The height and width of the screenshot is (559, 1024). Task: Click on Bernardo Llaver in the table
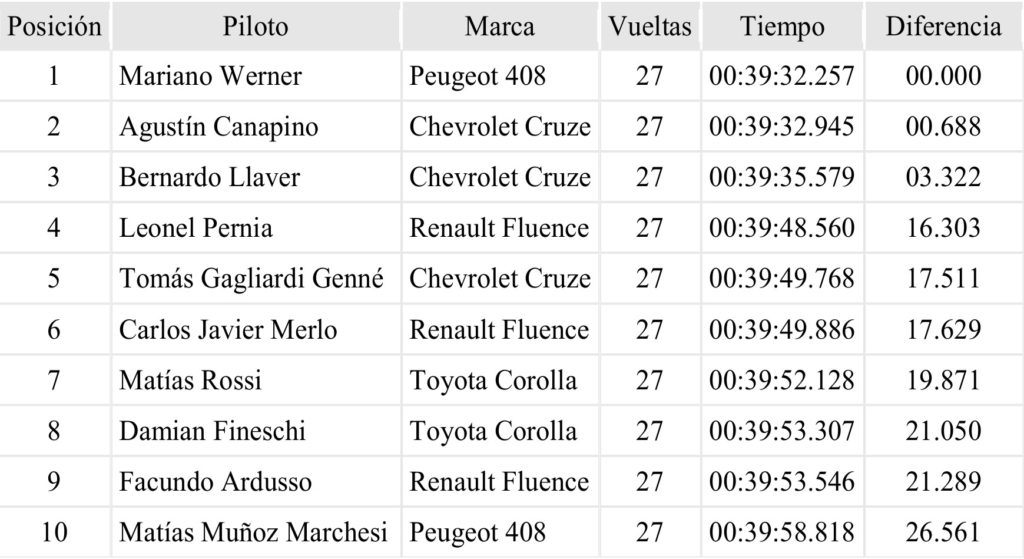pos(209,178)
